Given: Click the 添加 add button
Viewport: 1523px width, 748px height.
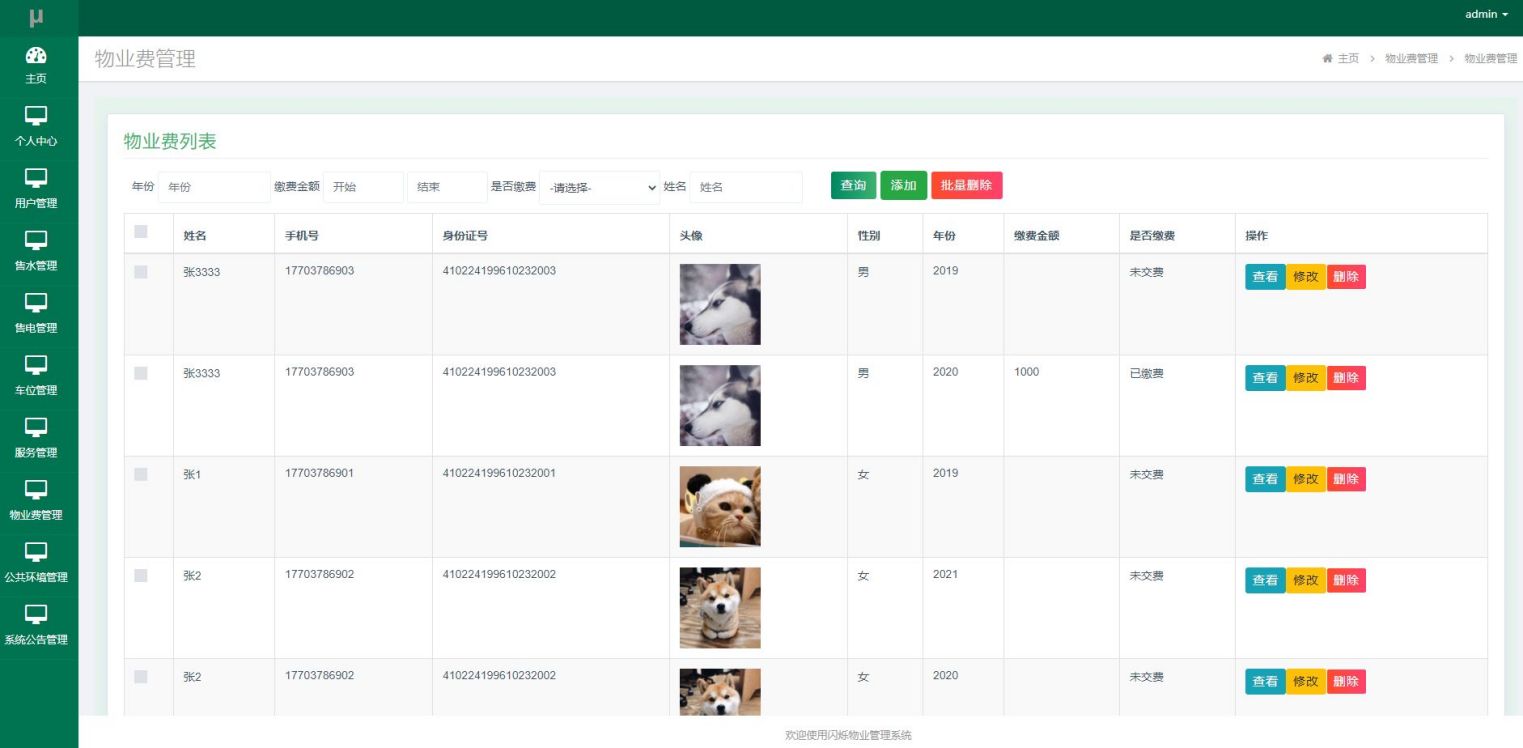Looking at the screenshot, I should [x=903, y=186].
